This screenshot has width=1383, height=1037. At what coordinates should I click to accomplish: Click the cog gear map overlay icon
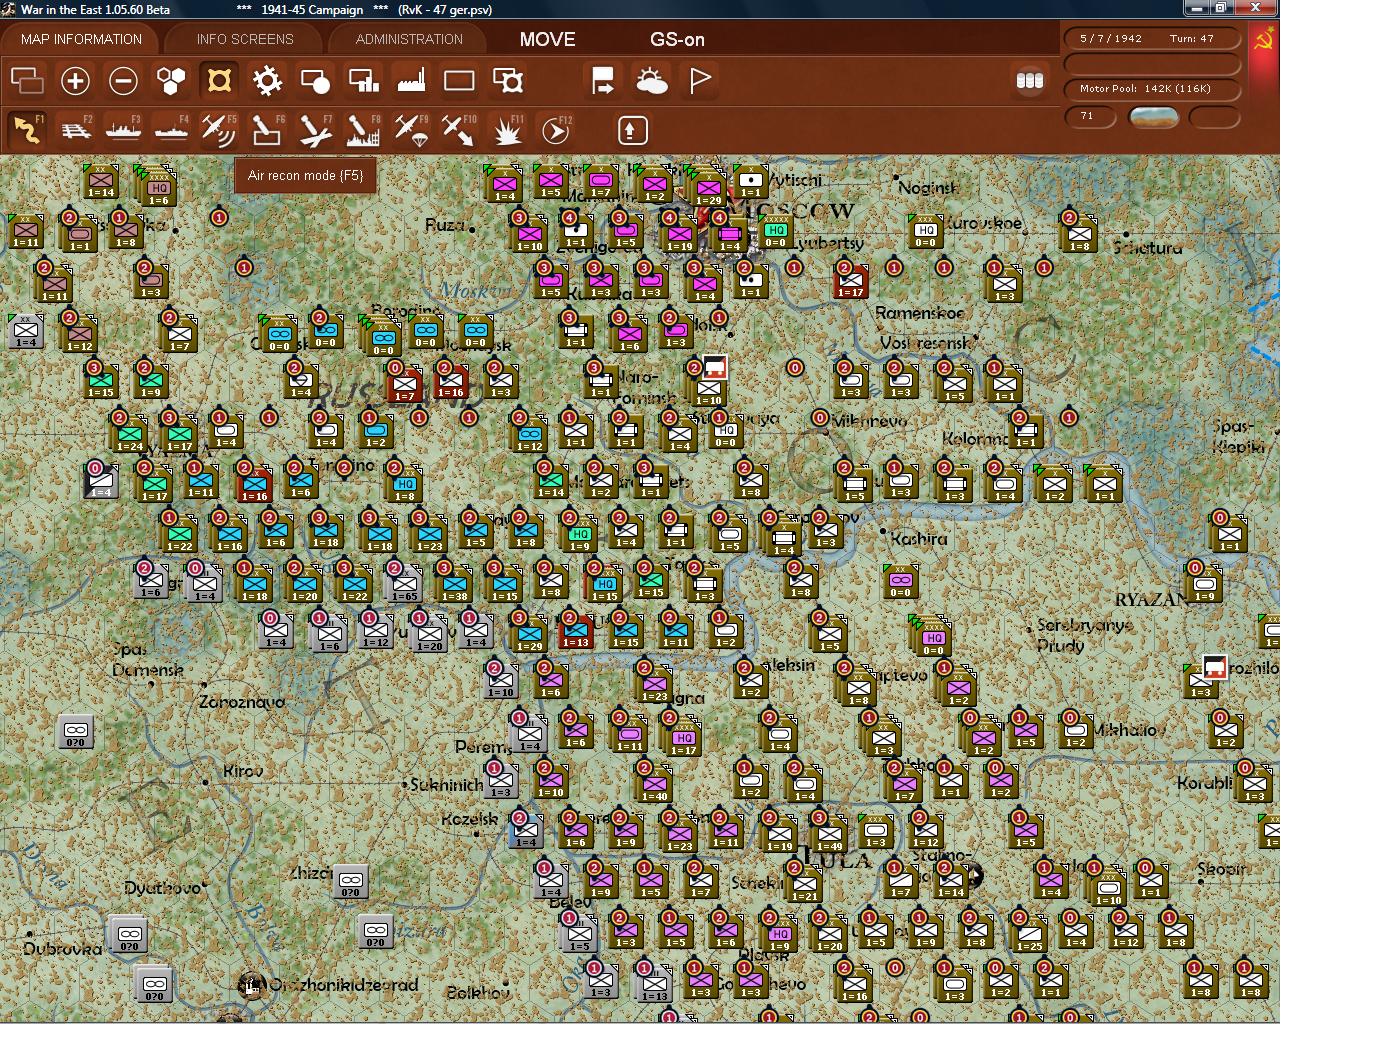267,80
